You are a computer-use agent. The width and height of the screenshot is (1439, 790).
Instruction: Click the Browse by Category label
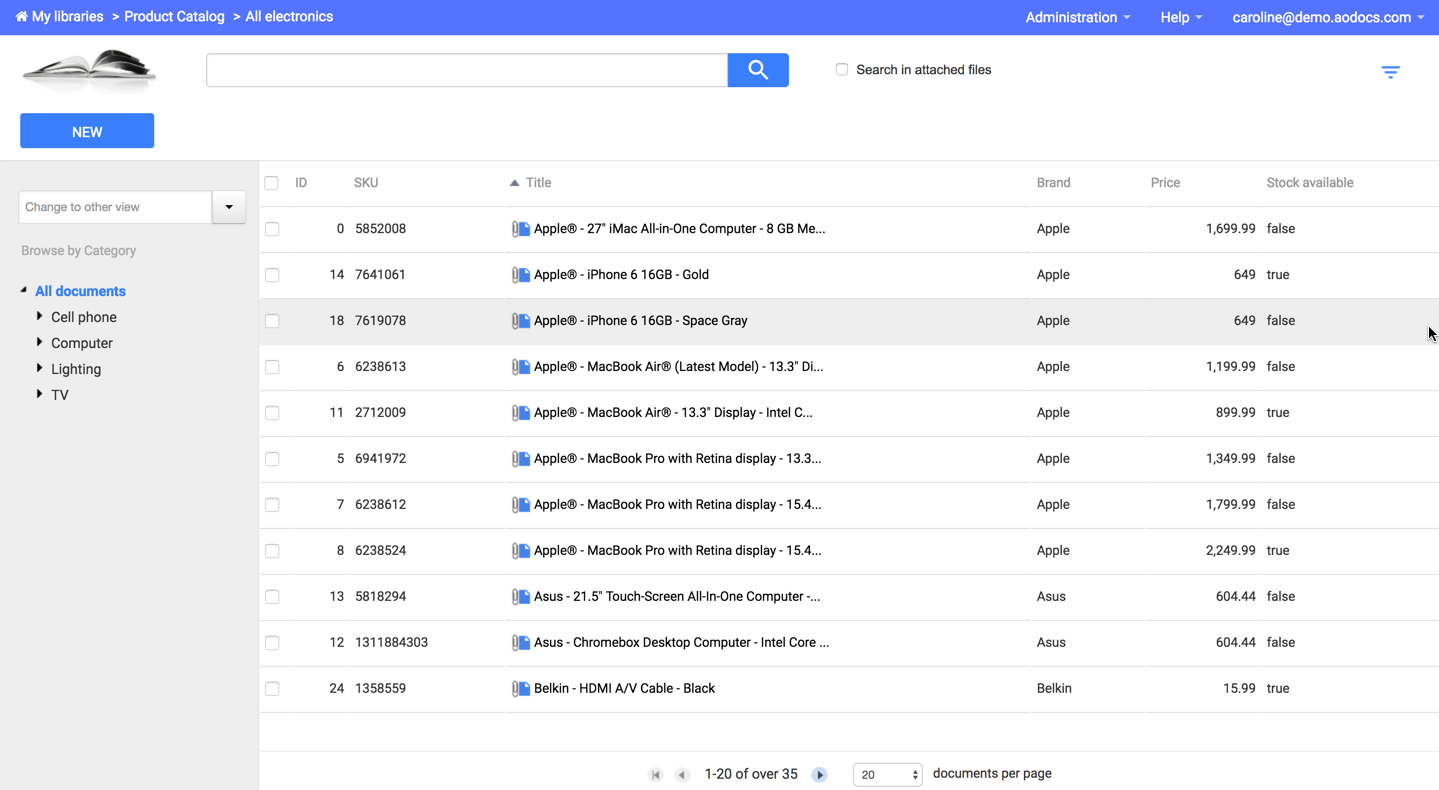(x=79, y=251)
